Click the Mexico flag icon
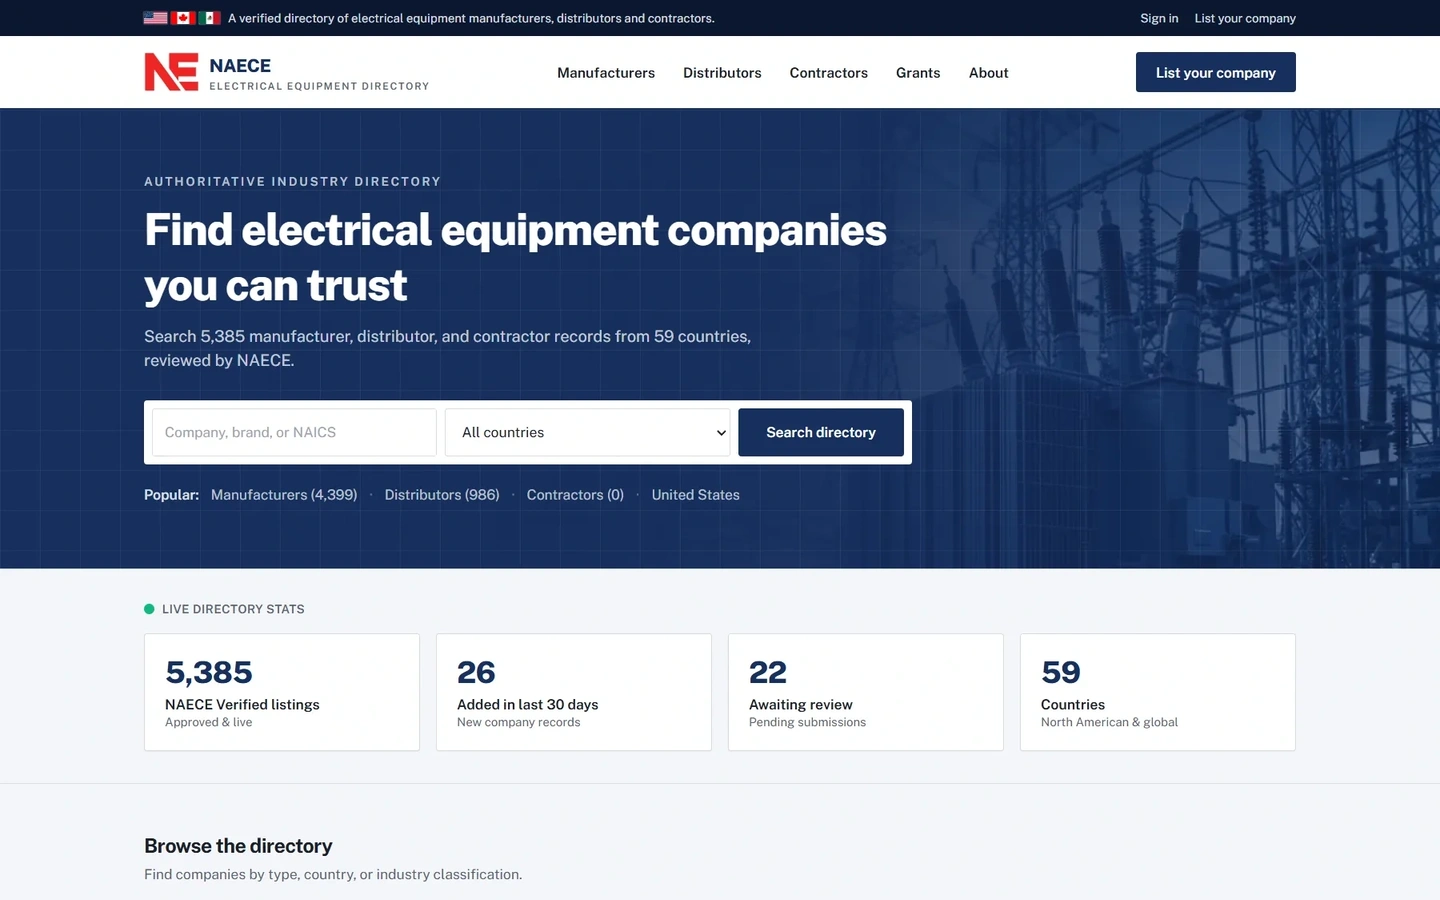Viewport: 1440px width, 900px height. [x=209, y=18]
